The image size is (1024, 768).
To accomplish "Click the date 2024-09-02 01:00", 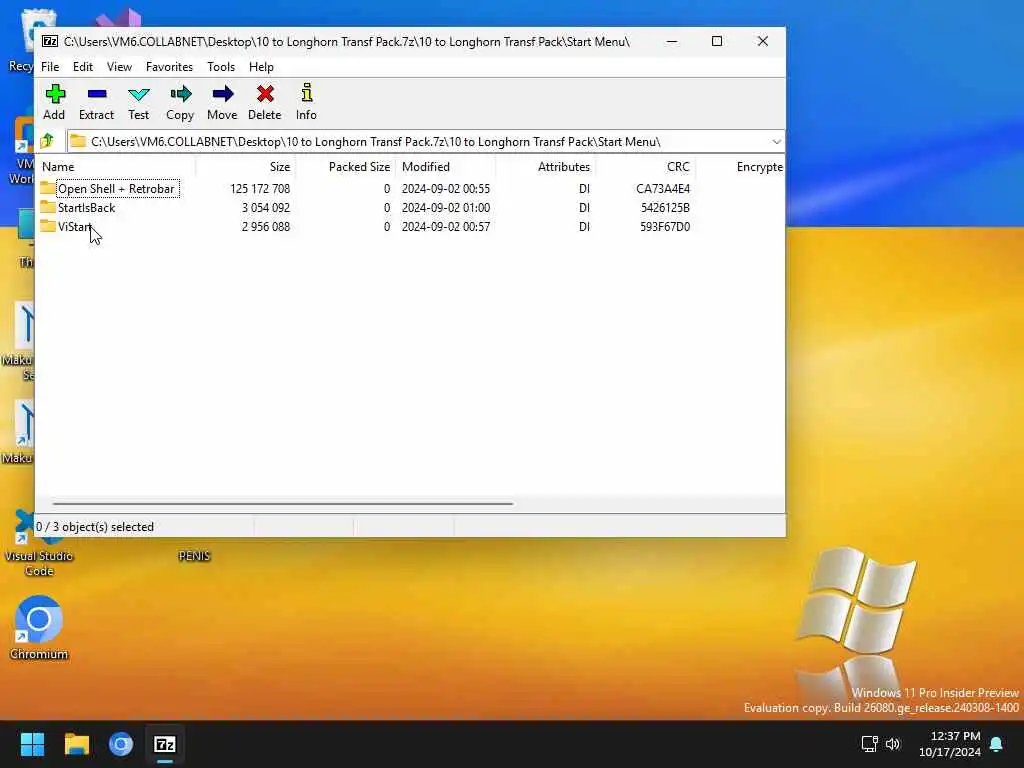I will 445,208.
